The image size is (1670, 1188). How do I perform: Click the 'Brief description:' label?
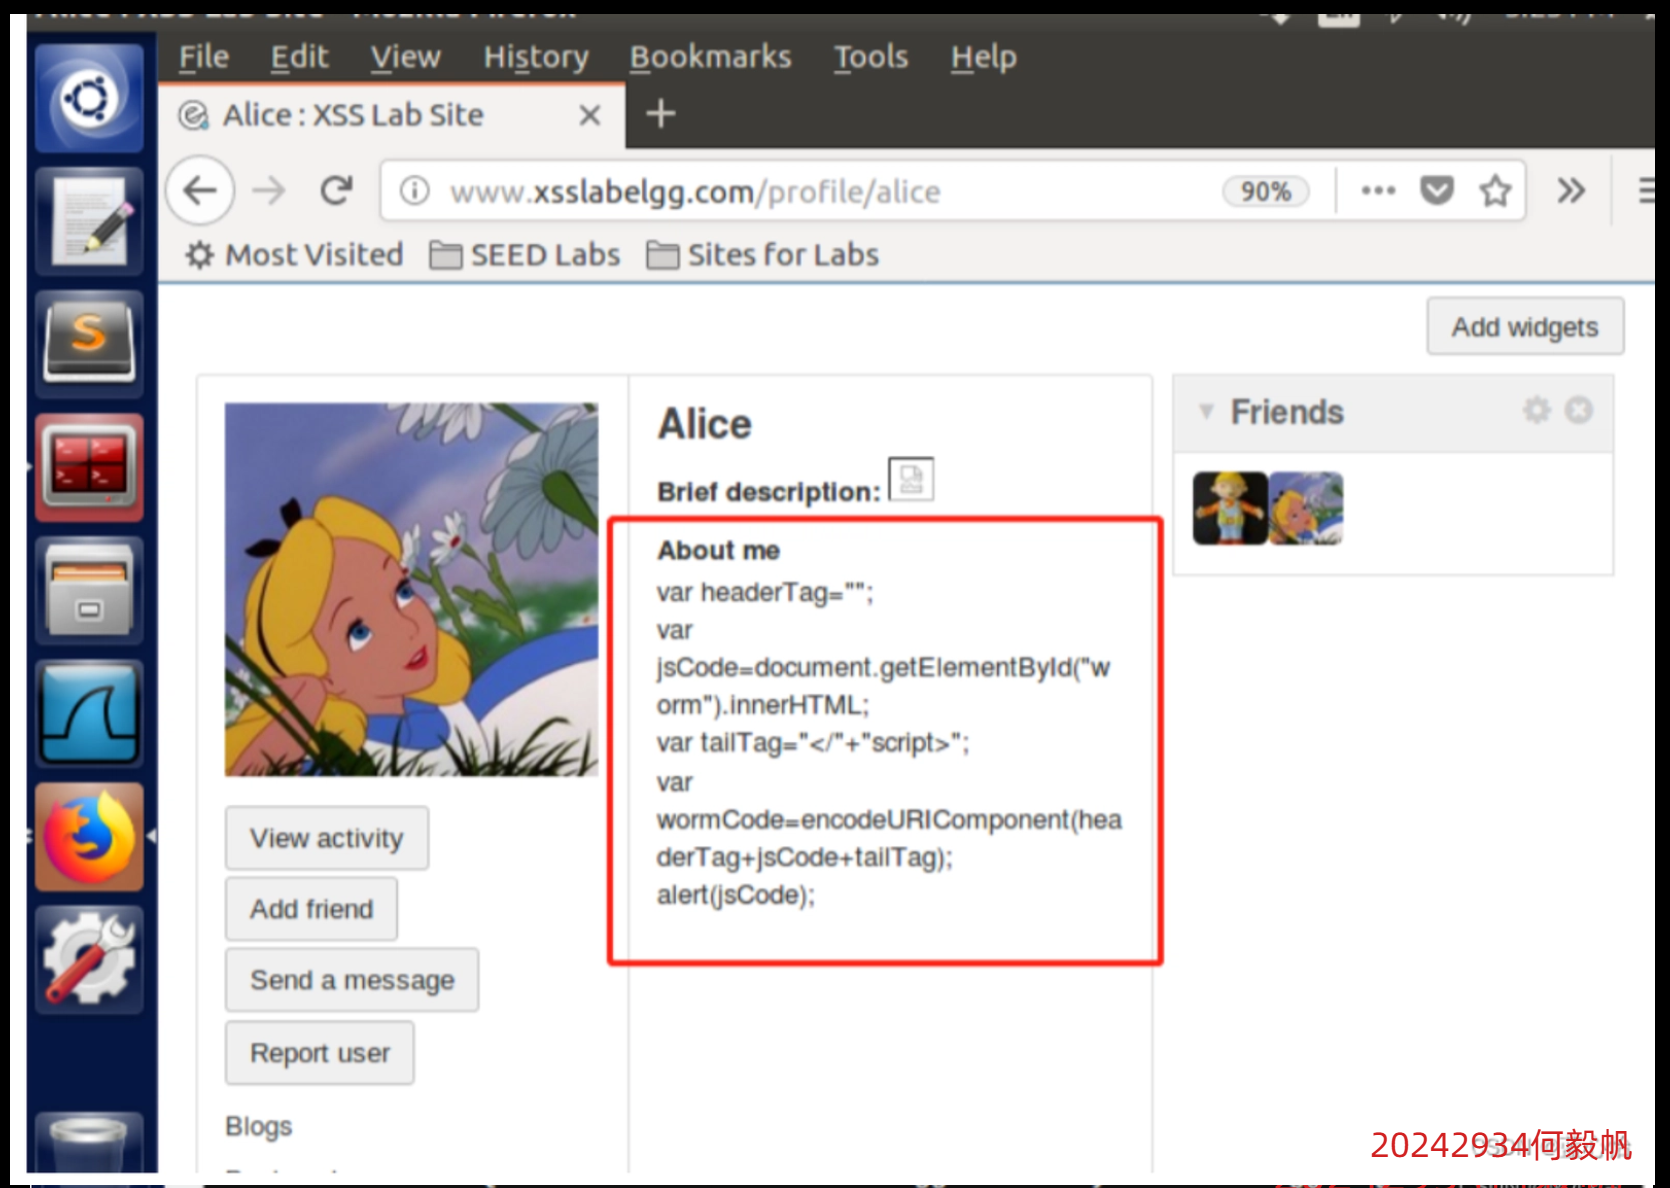coord(769,492)
